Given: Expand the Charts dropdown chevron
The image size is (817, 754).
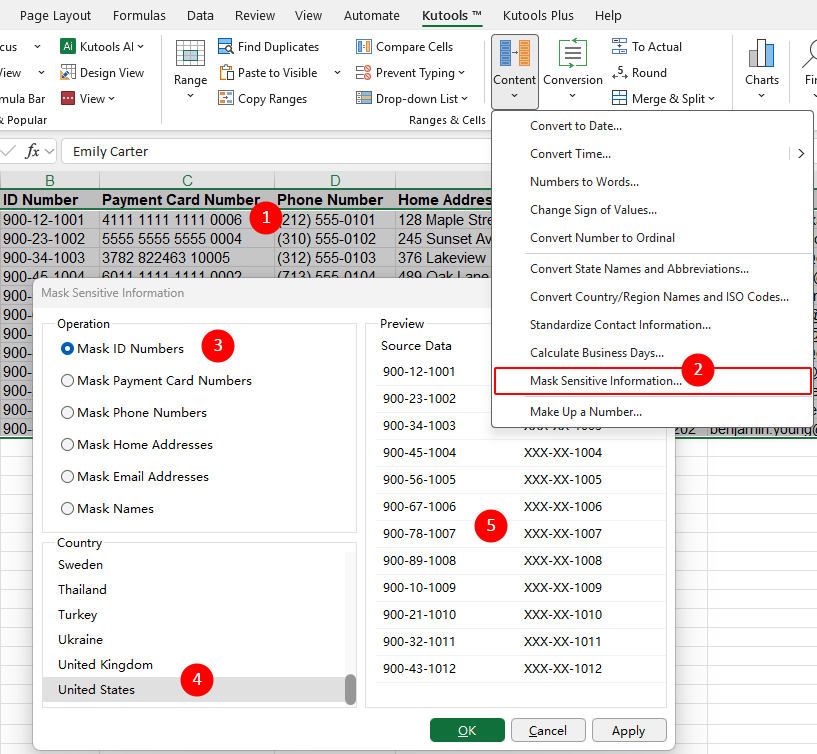Looking at the screenshot, I should coord(761,95).
